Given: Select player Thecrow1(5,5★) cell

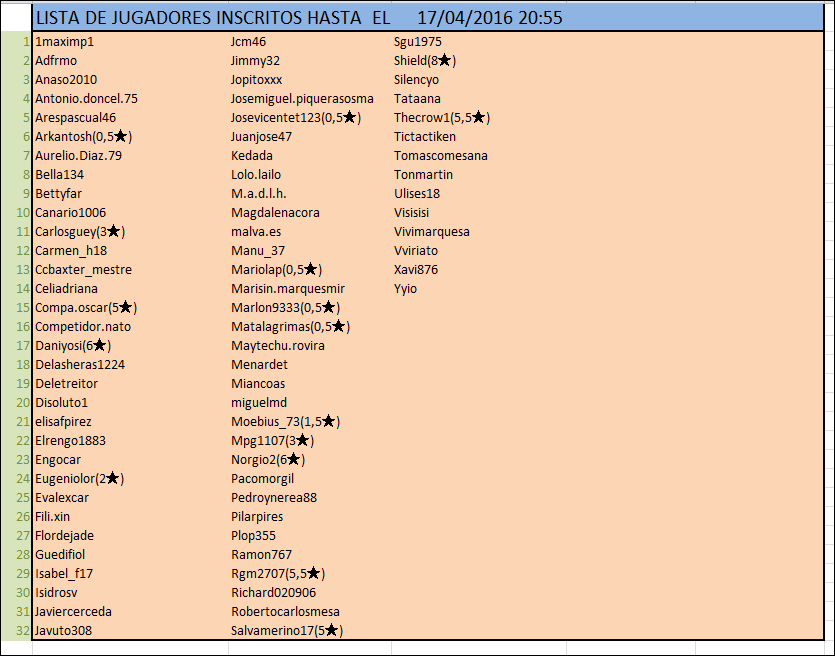Looking at the screenshot, I should click(441, 118).
